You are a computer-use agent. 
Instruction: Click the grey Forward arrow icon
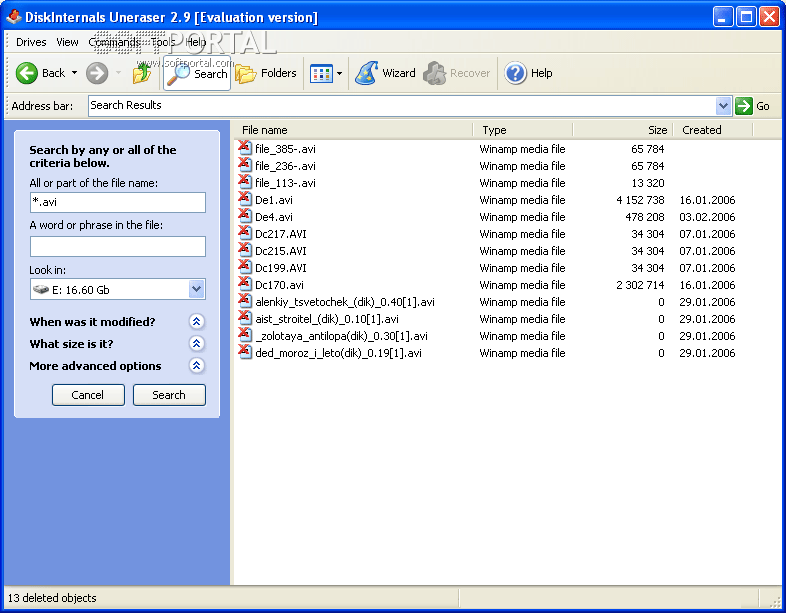pyautogui.click(x=97, y=73)
